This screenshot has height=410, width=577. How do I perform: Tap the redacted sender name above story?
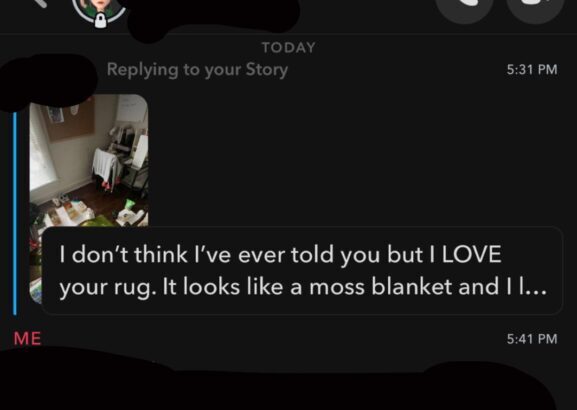(46, 81)
